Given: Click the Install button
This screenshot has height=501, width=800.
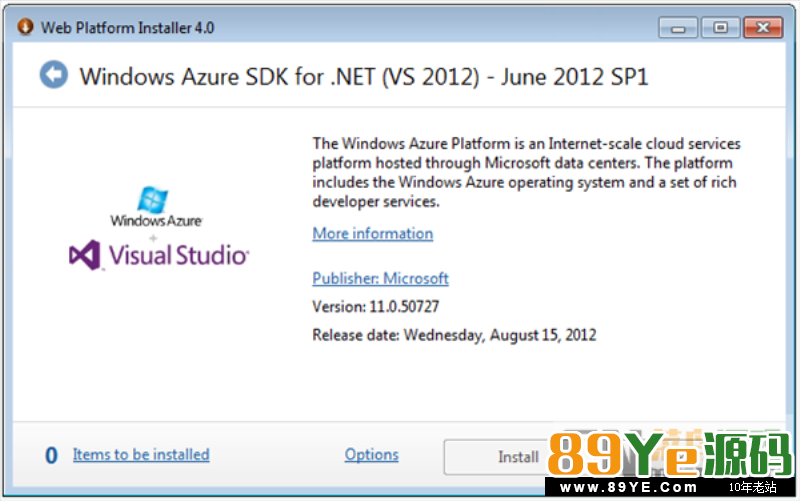Looking at the screenshot, I should (497, 457).
